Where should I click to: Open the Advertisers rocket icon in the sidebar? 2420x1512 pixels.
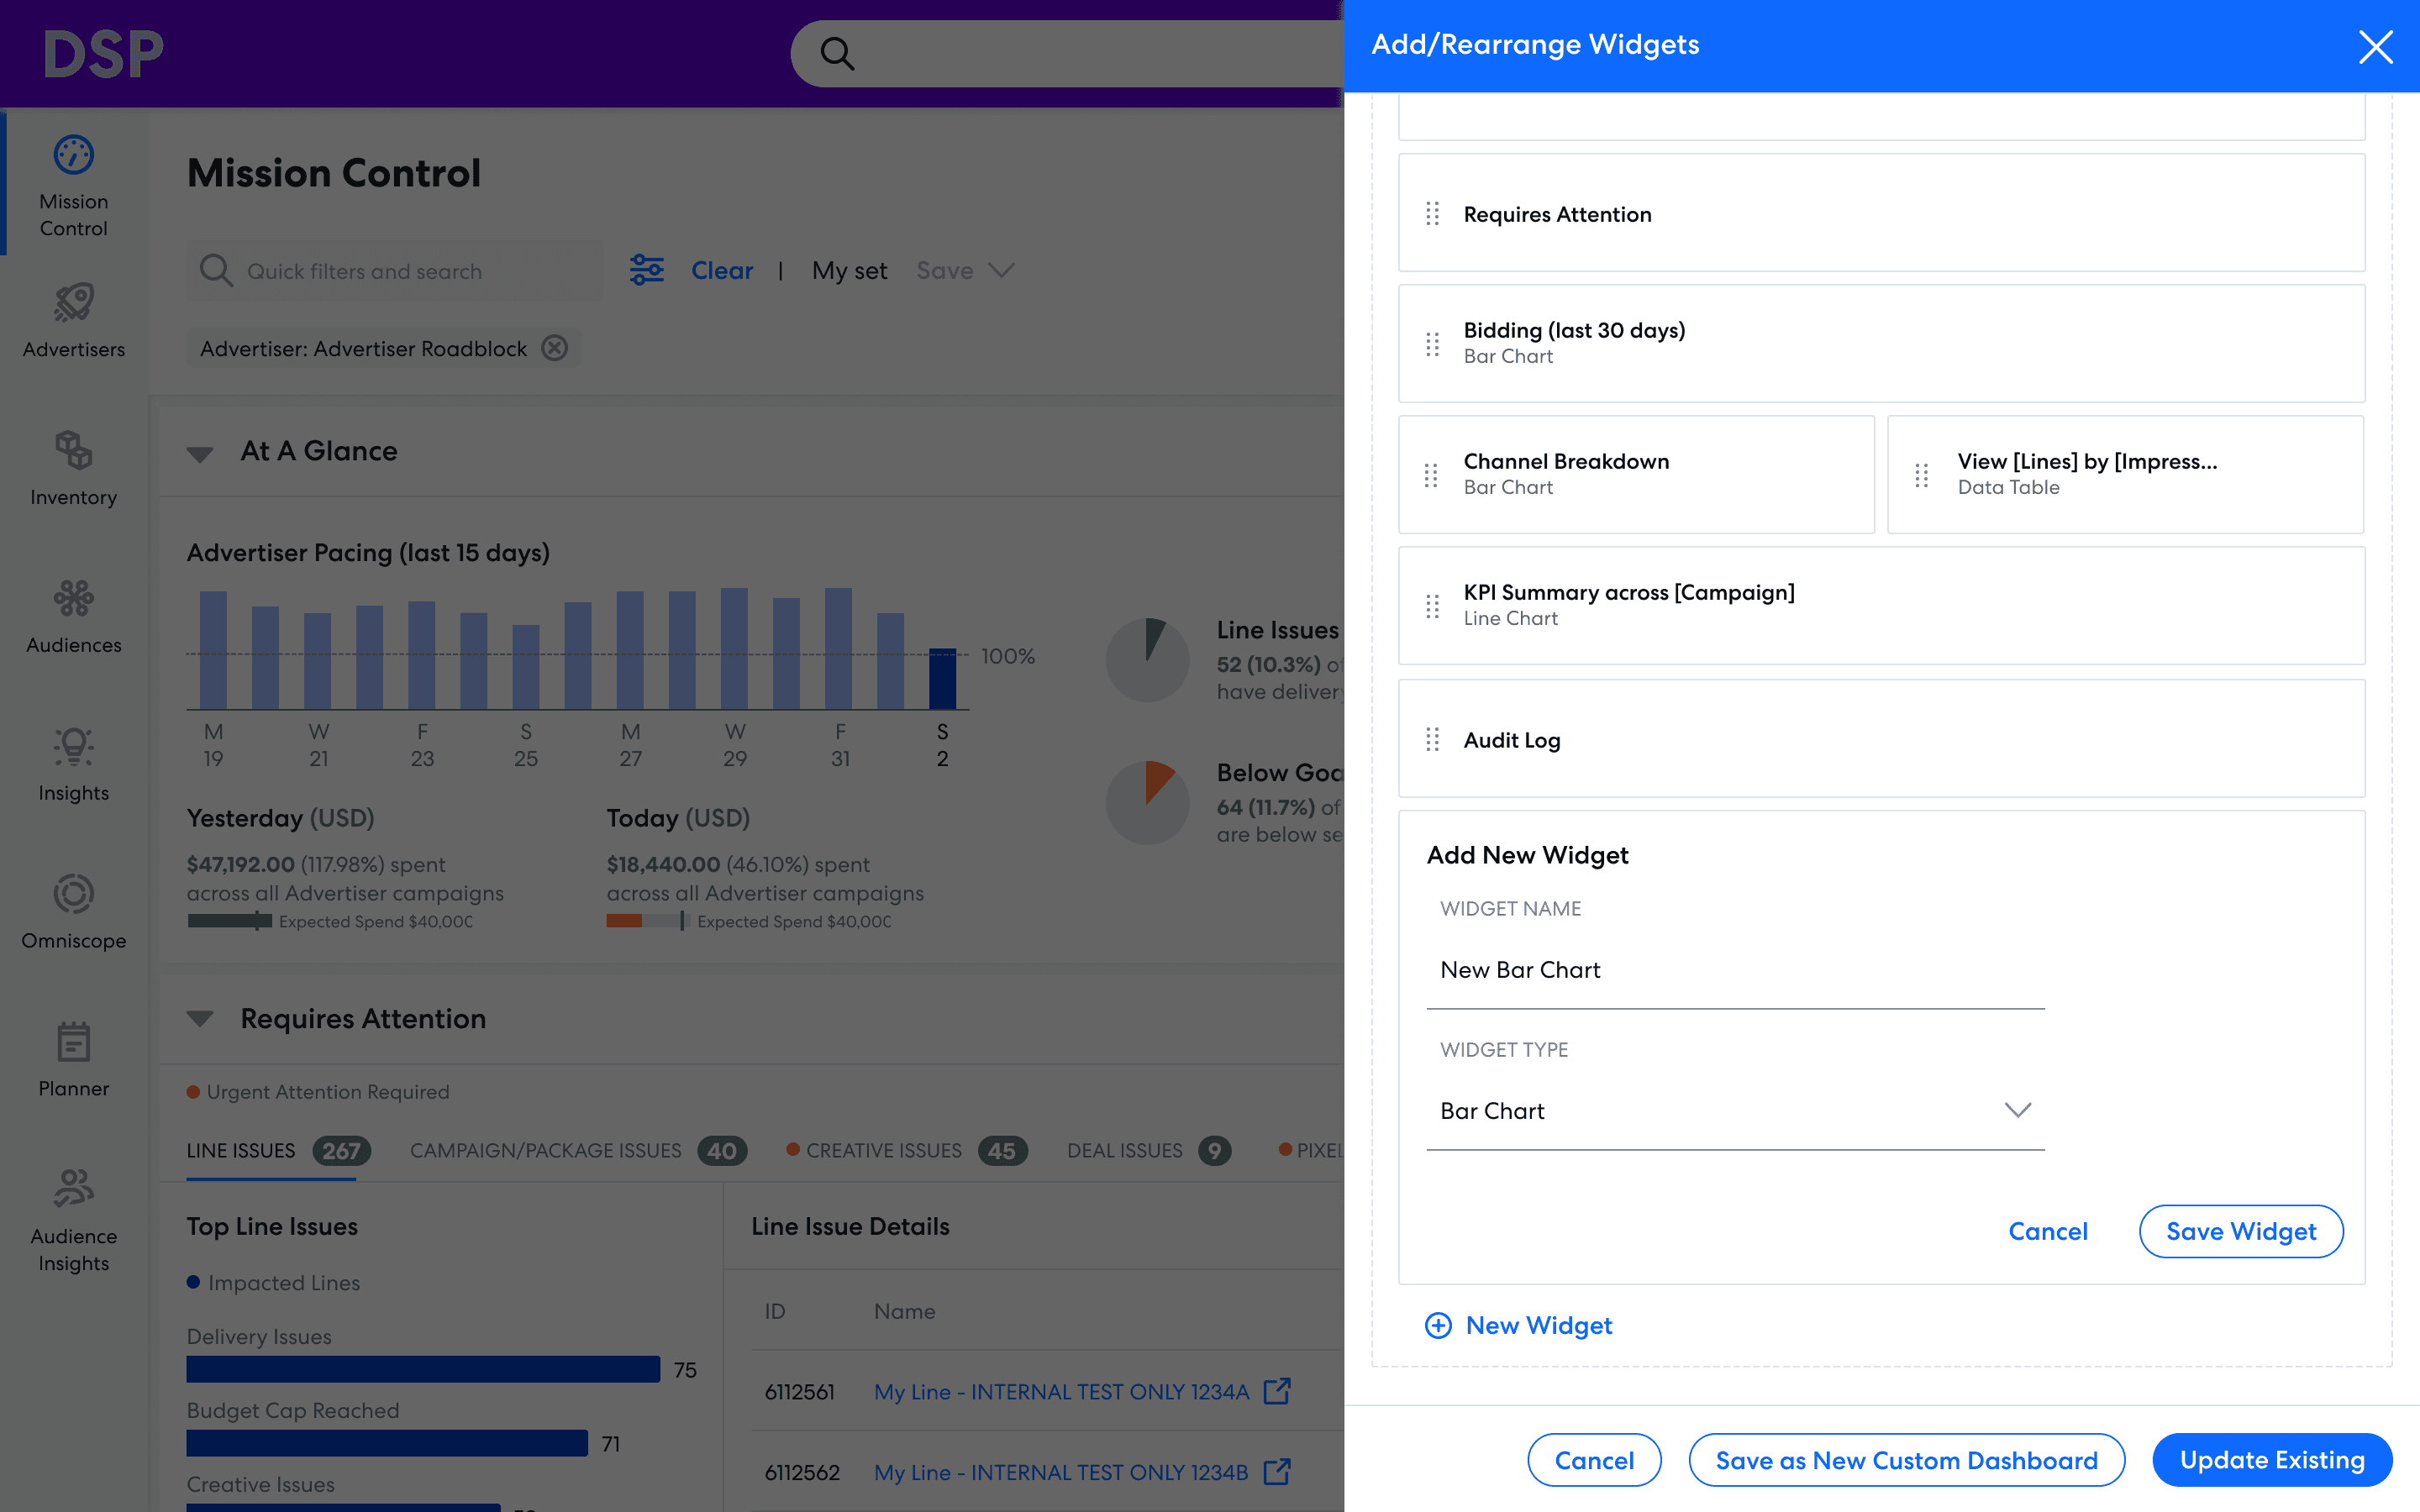[x=73, y=302]
